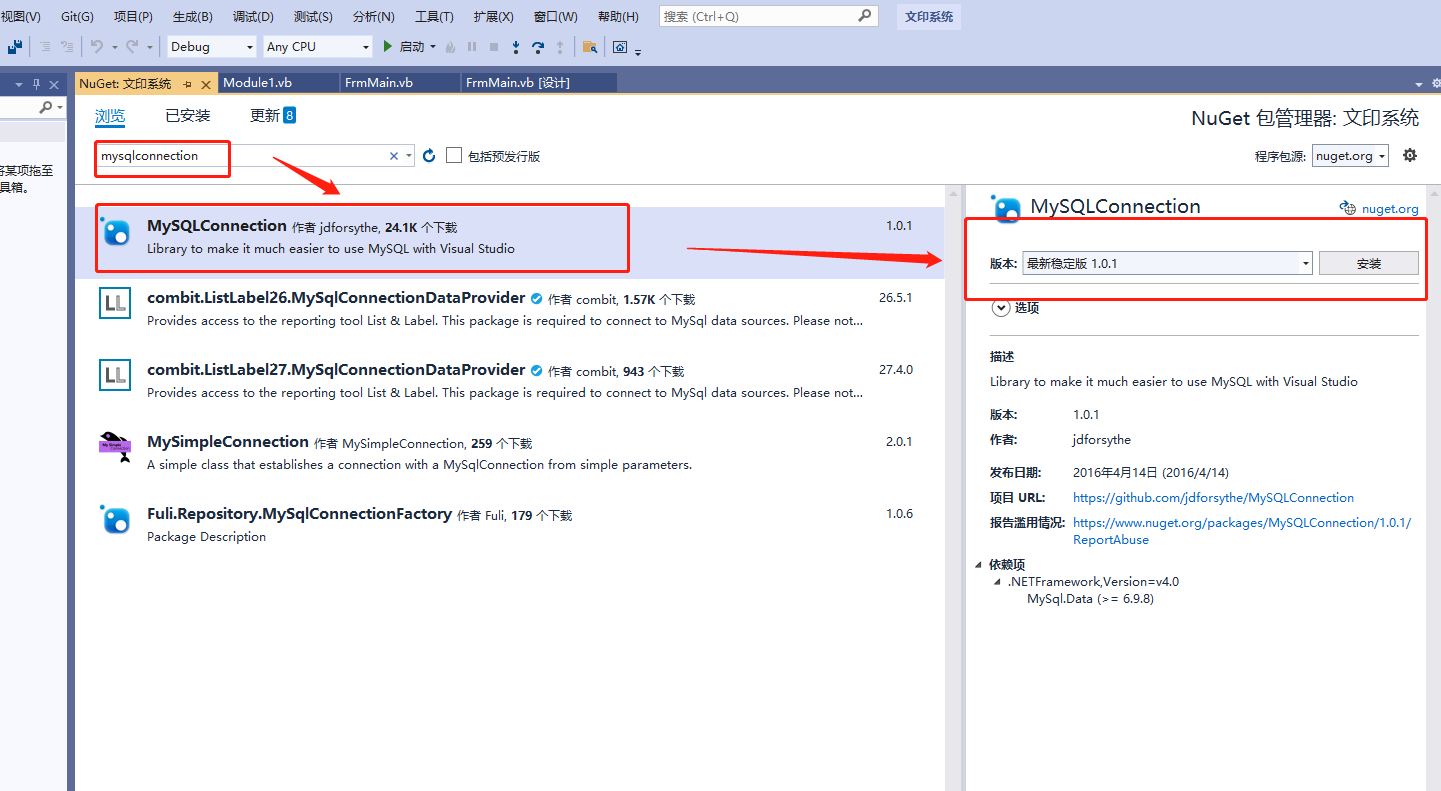Switch to the 已安装 tab

188,116
